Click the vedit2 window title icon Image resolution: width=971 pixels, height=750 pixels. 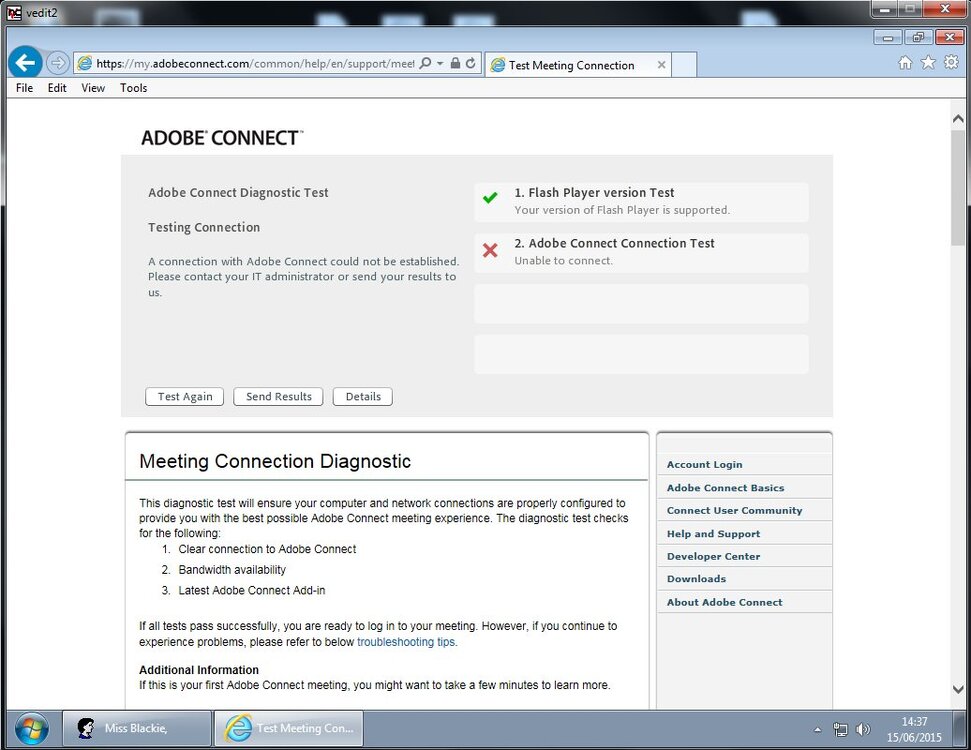coord(14,12)
